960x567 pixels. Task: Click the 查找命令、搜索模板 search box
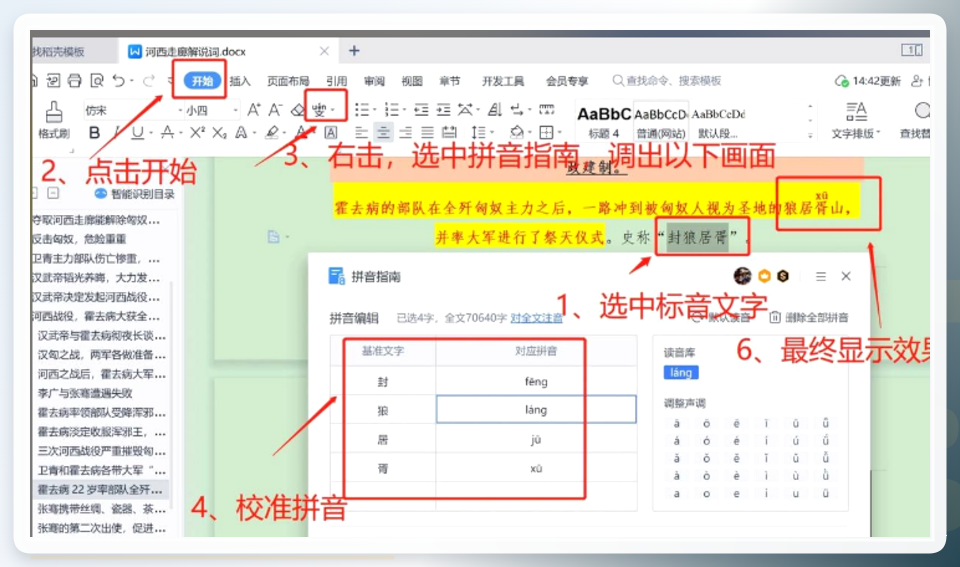click(667, 81)
